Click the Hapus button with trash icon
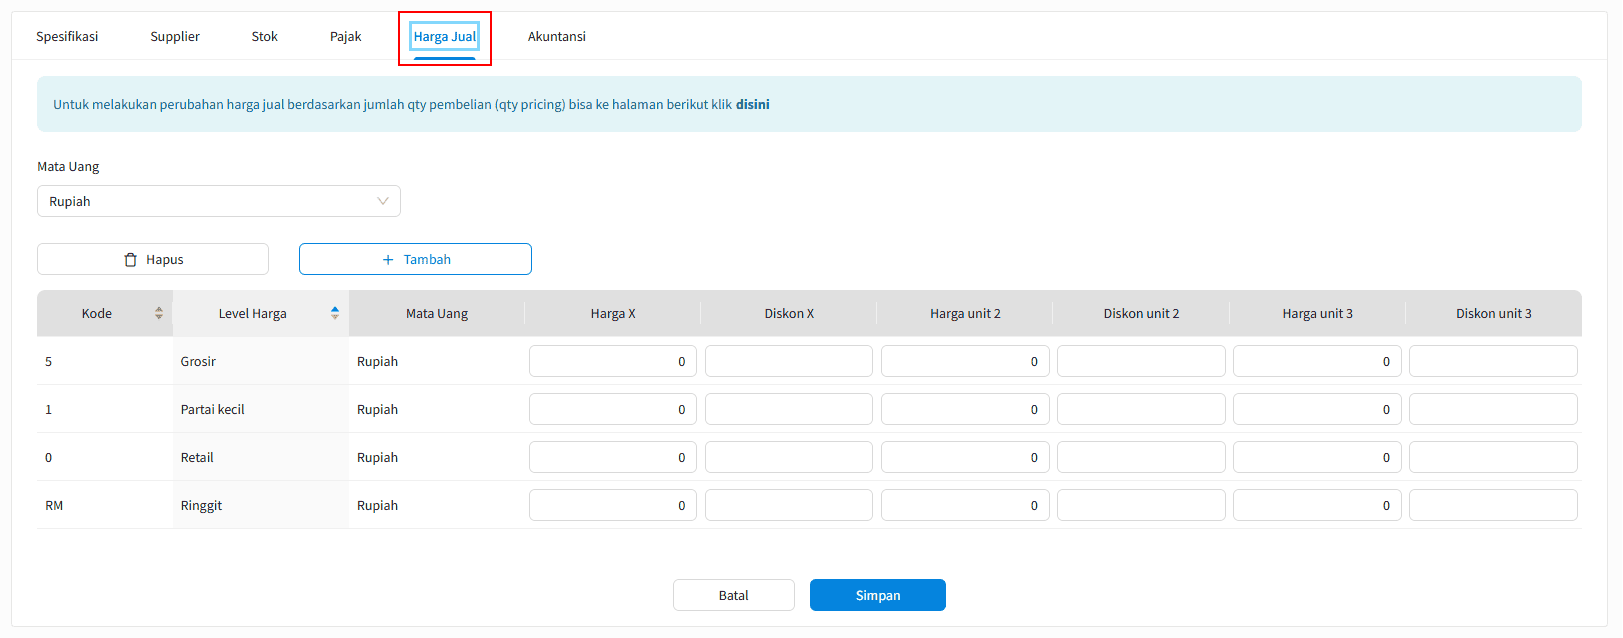This screenshot has height=638, width=1623. point(153,259)
